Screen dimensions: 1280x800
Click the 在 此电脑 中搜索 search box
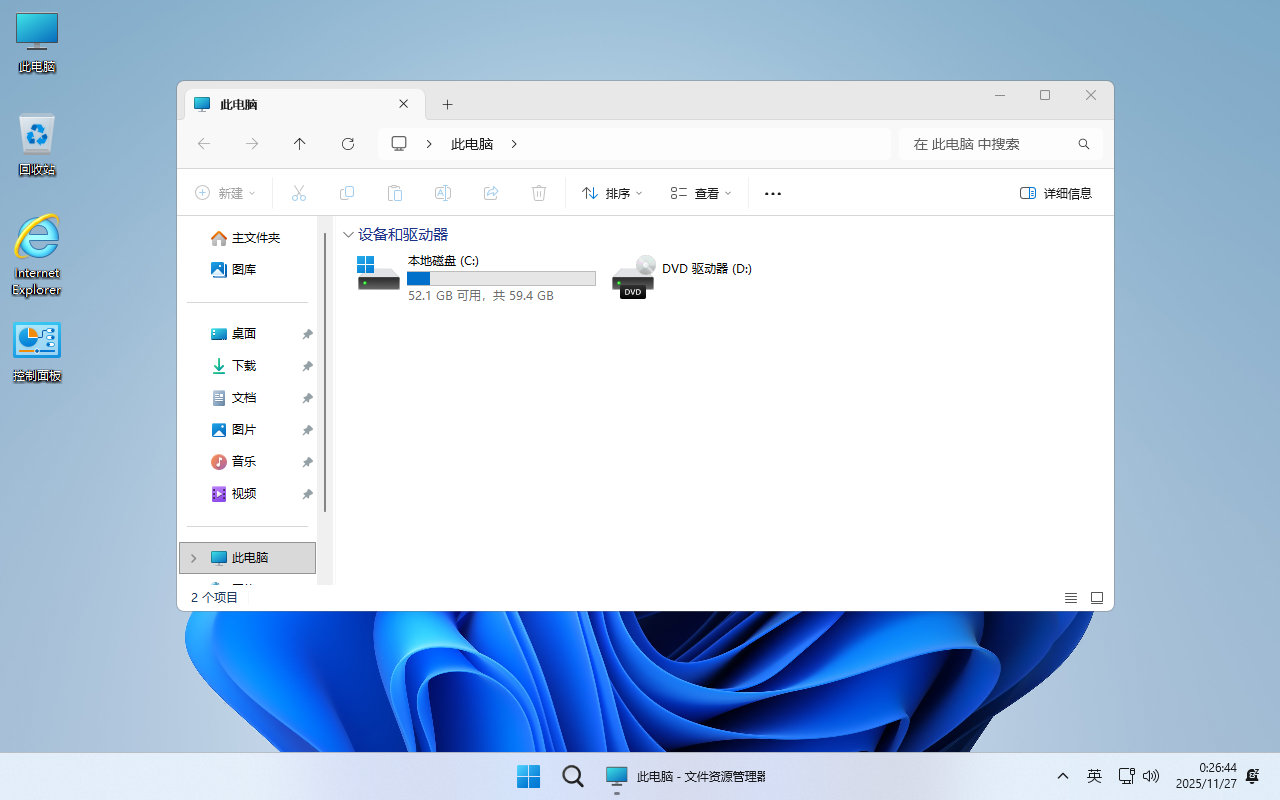[x=990, y=144]
